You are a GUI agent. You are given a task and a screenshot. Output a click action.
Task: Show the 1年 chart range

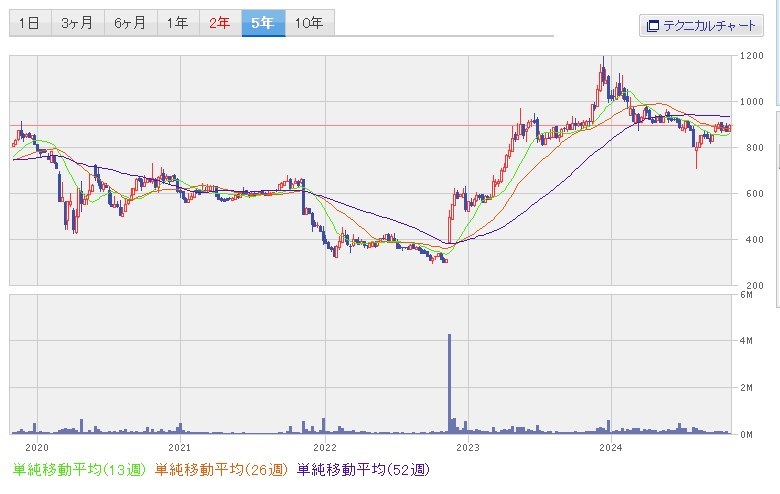pos(177,23)
